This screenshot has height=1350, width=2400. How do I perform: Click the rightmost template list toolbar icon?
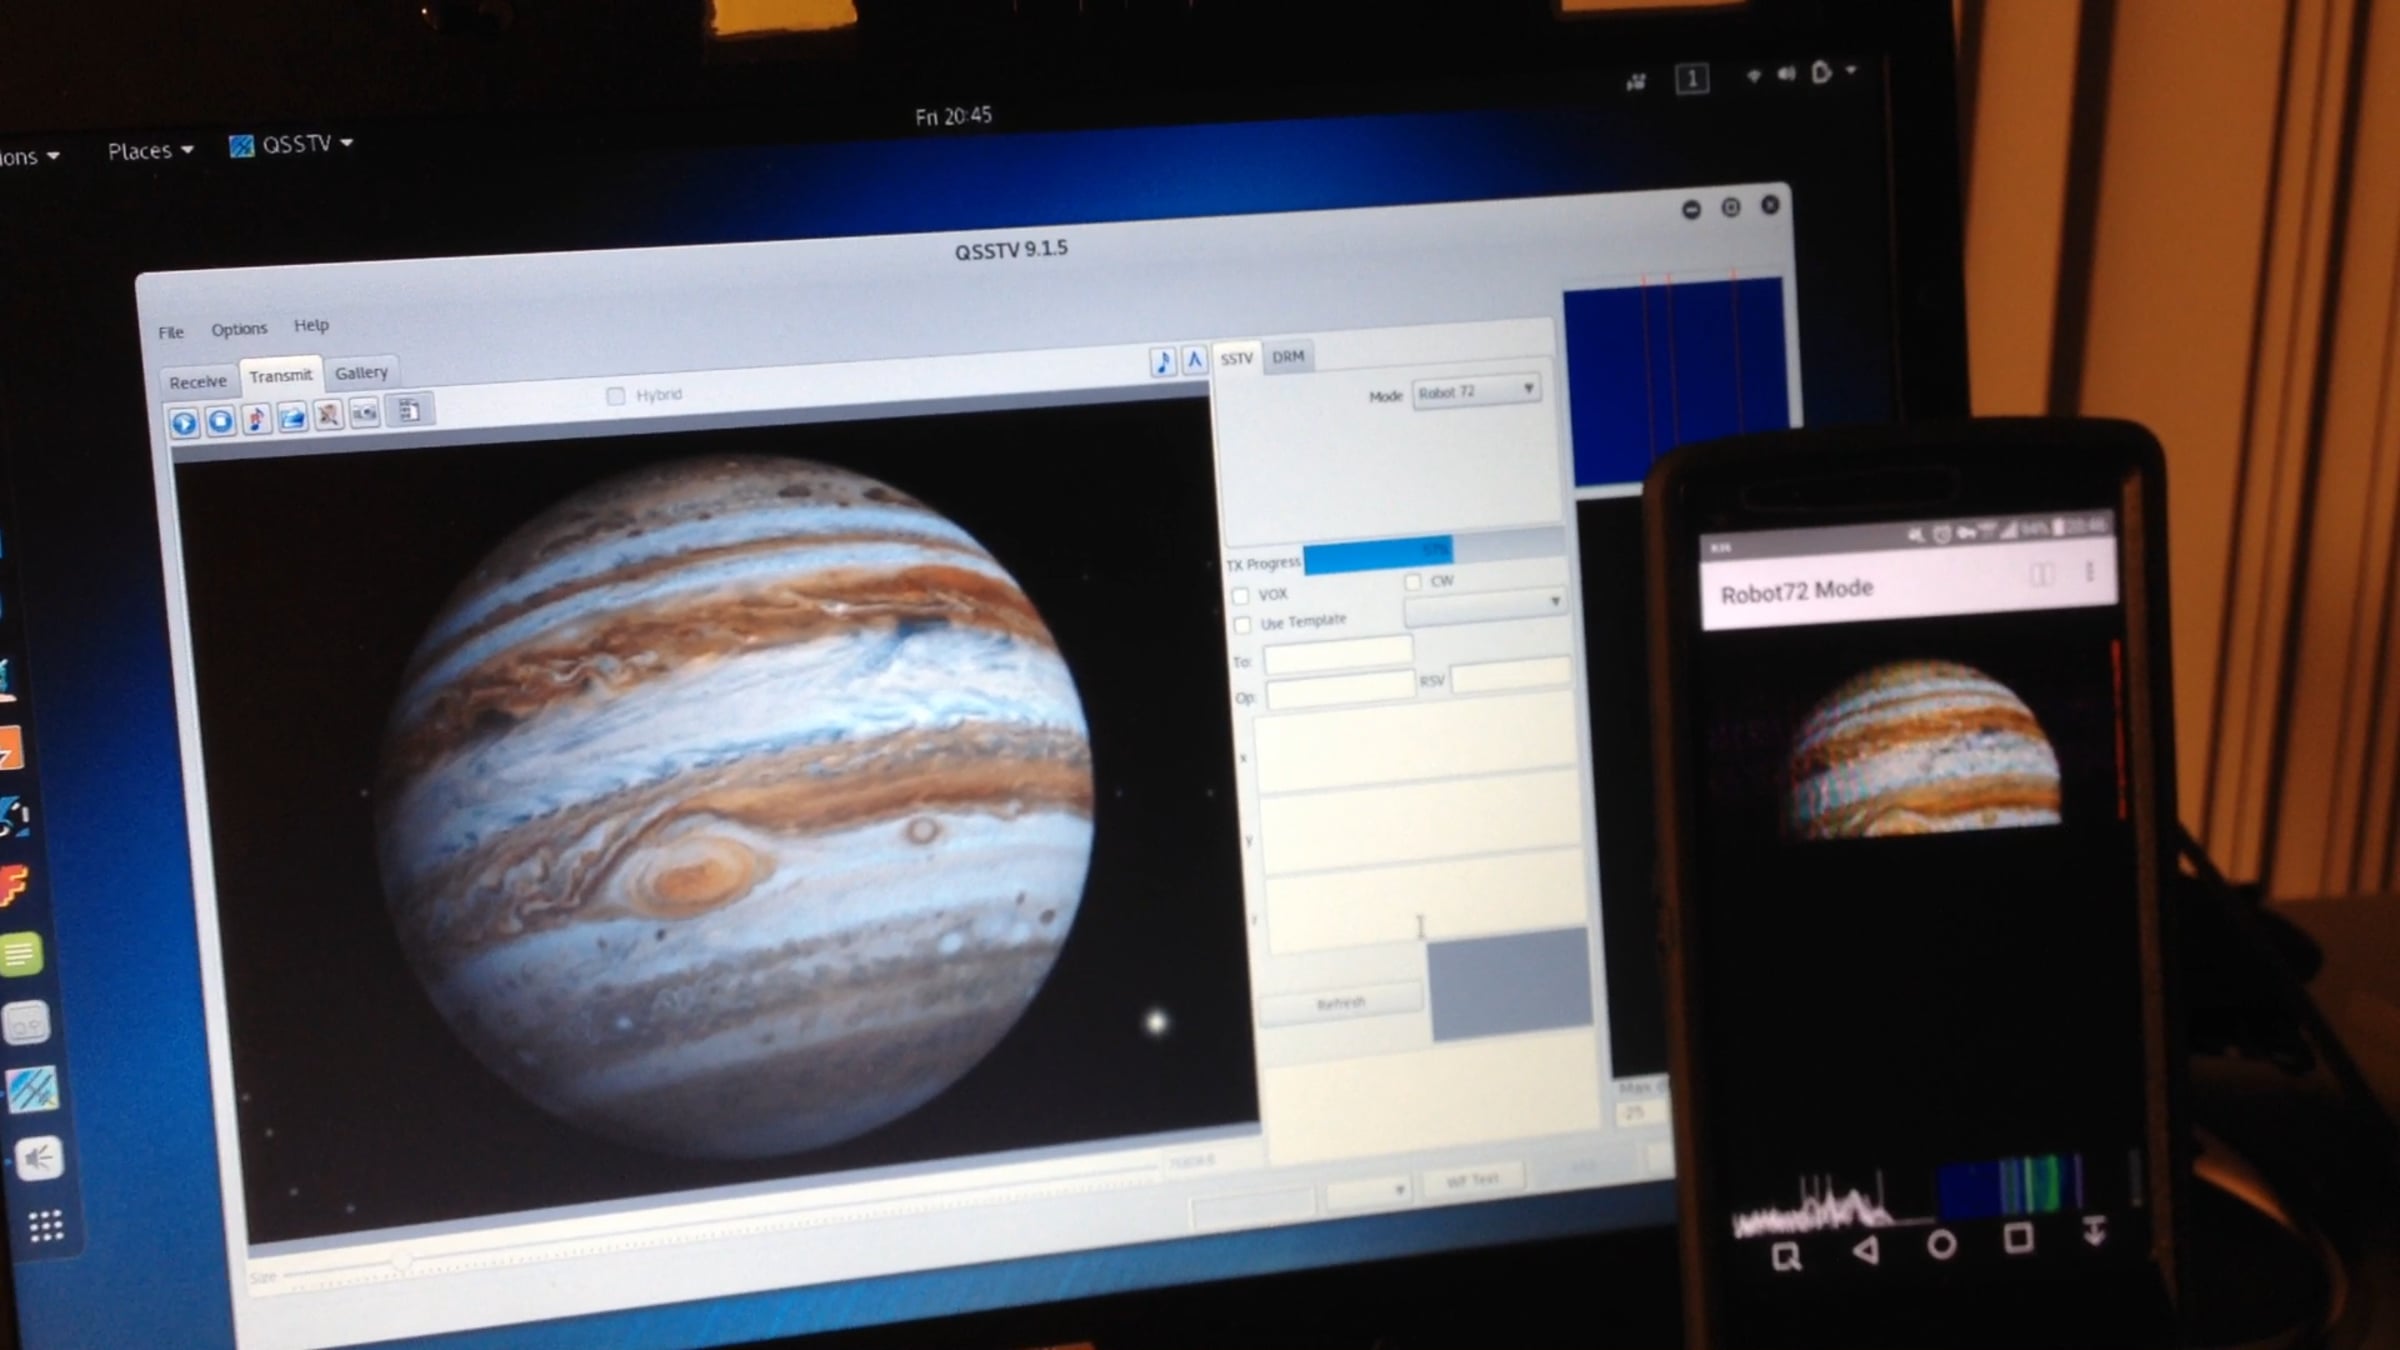[409, 410]
